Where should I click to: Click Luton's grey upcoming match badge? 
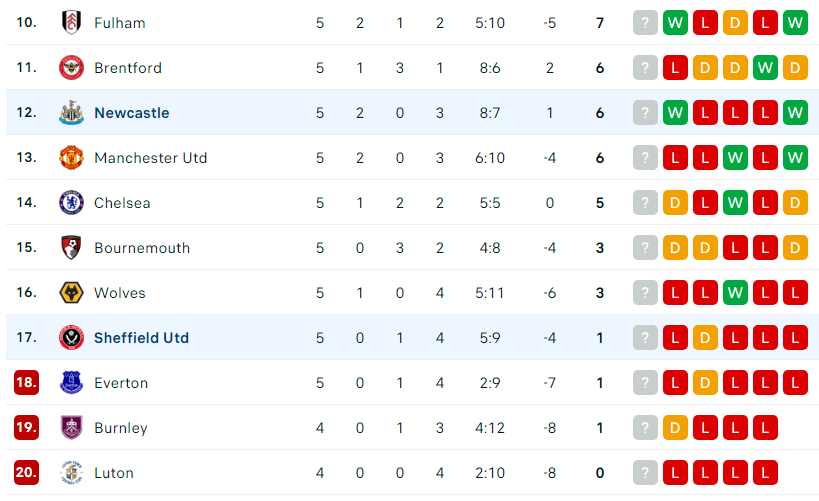645,473
